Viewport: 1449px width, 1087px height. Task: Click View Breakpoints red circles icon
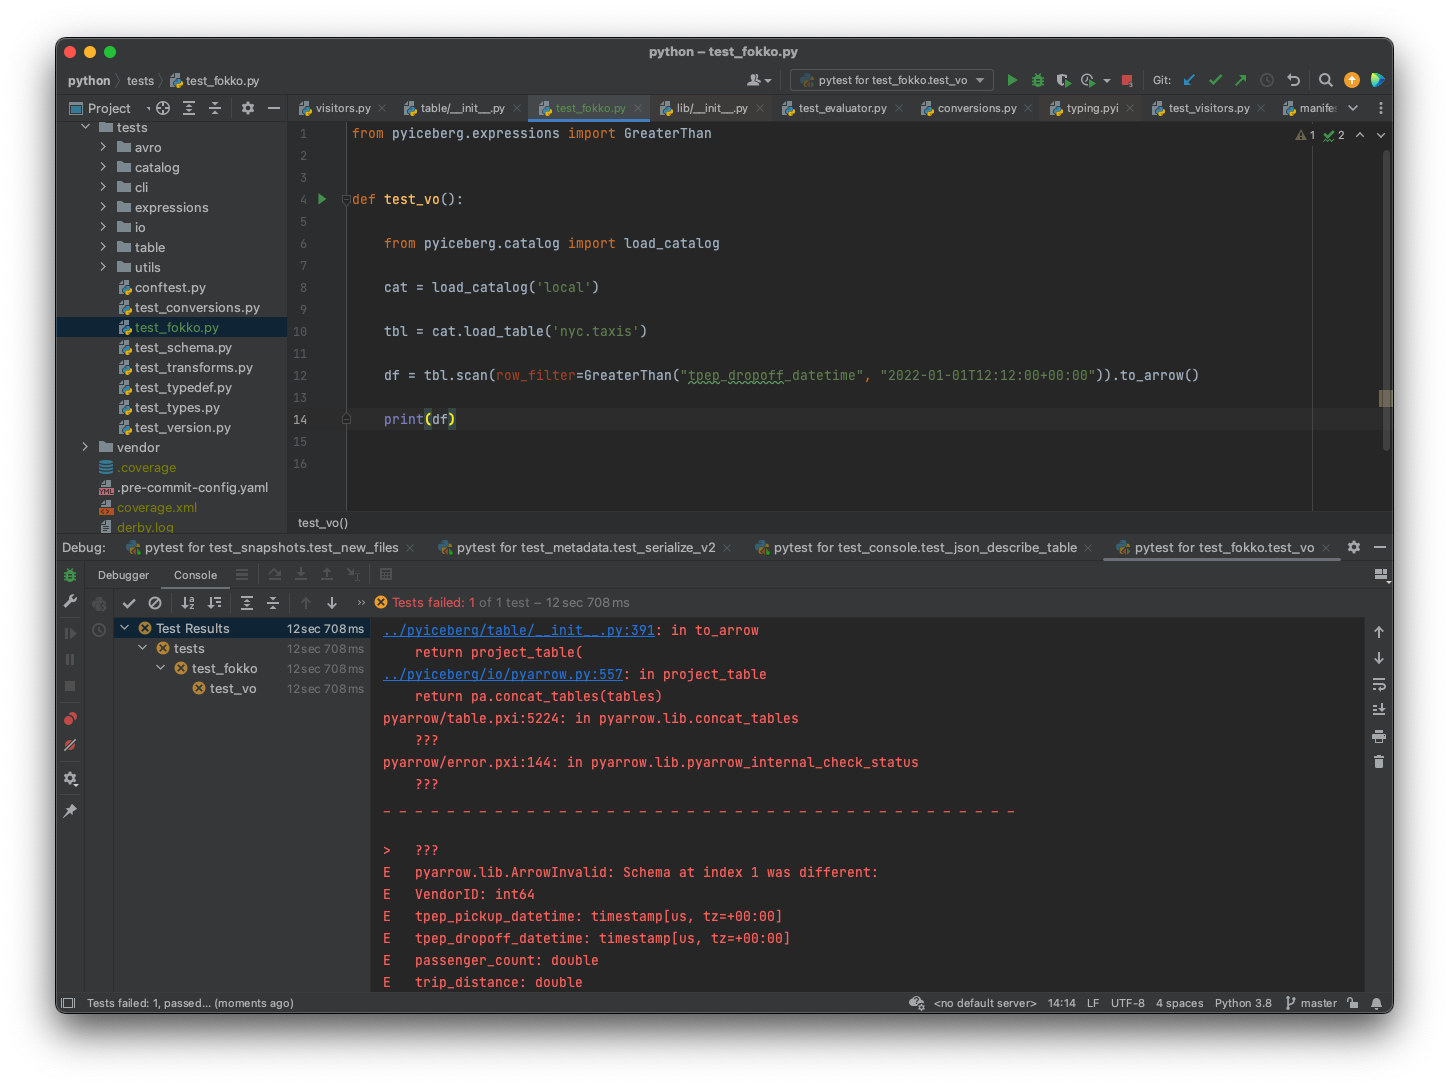pos(70,719)
